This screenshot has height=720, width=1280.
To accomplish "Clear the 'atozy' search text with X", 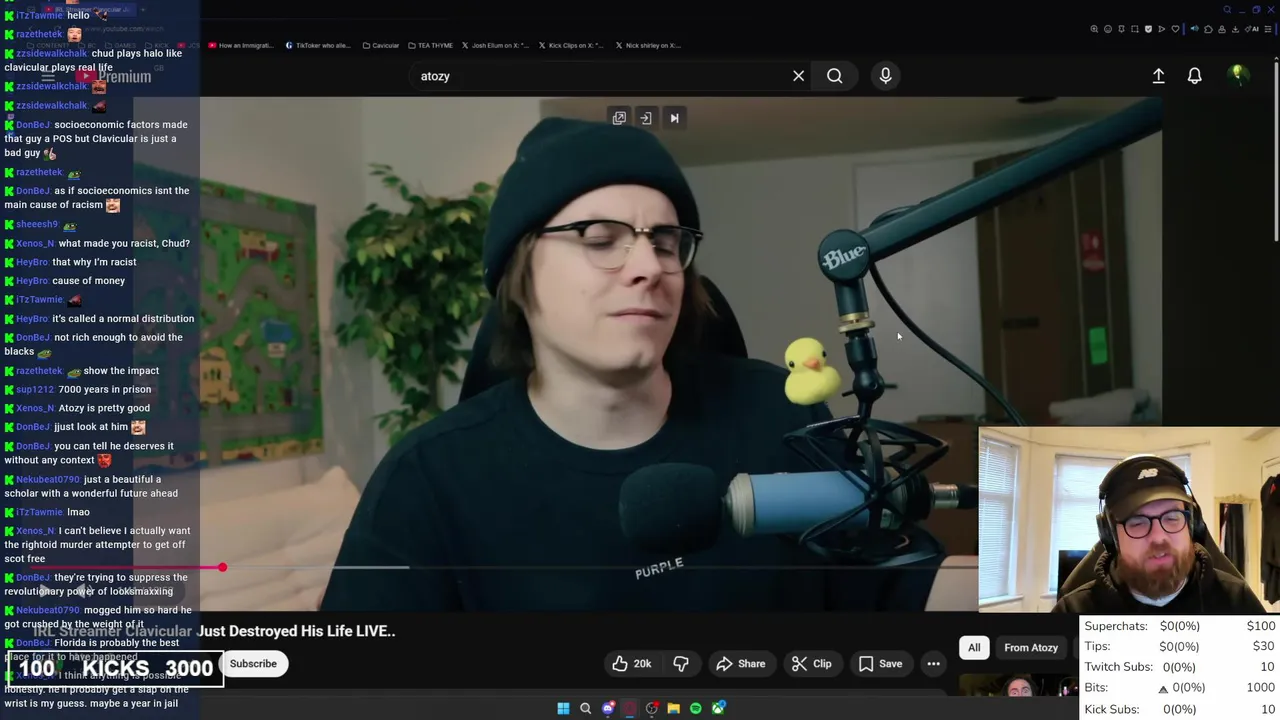I will [798, 76].
